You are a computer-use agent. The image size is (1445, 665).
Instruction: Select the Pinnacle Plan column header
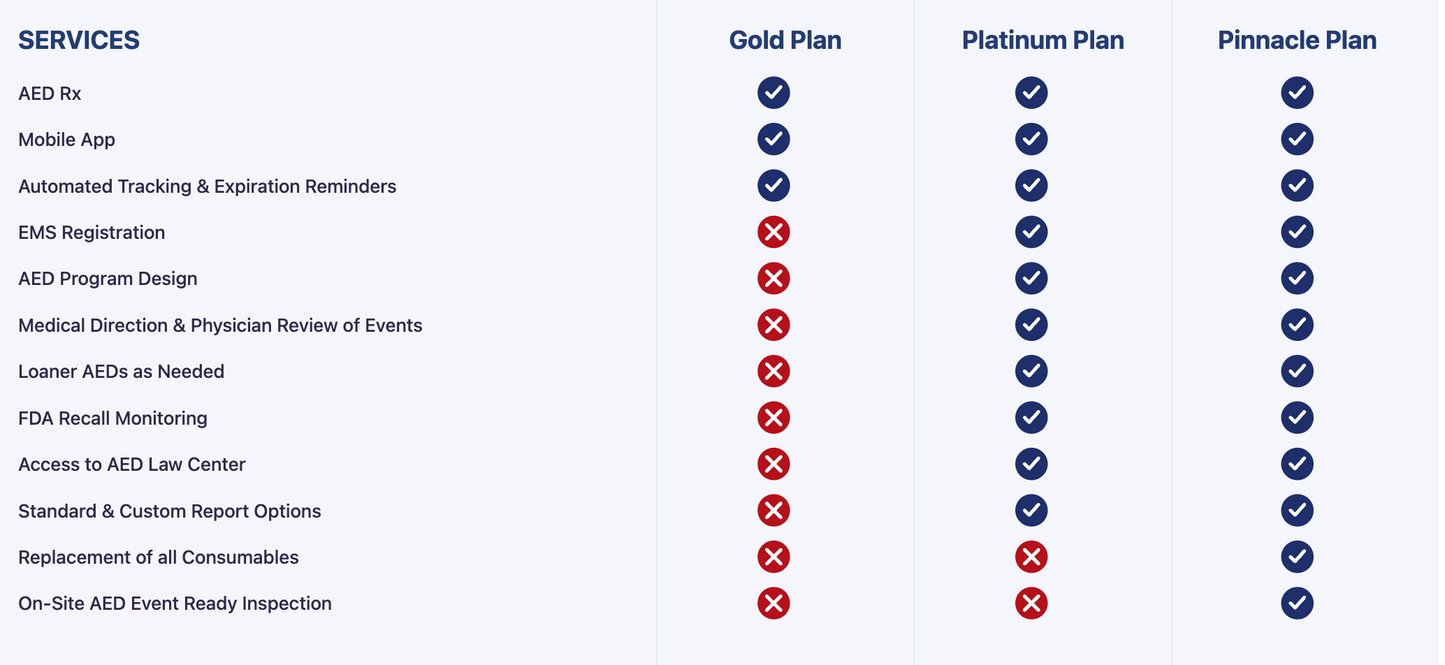pos(1297,40)
